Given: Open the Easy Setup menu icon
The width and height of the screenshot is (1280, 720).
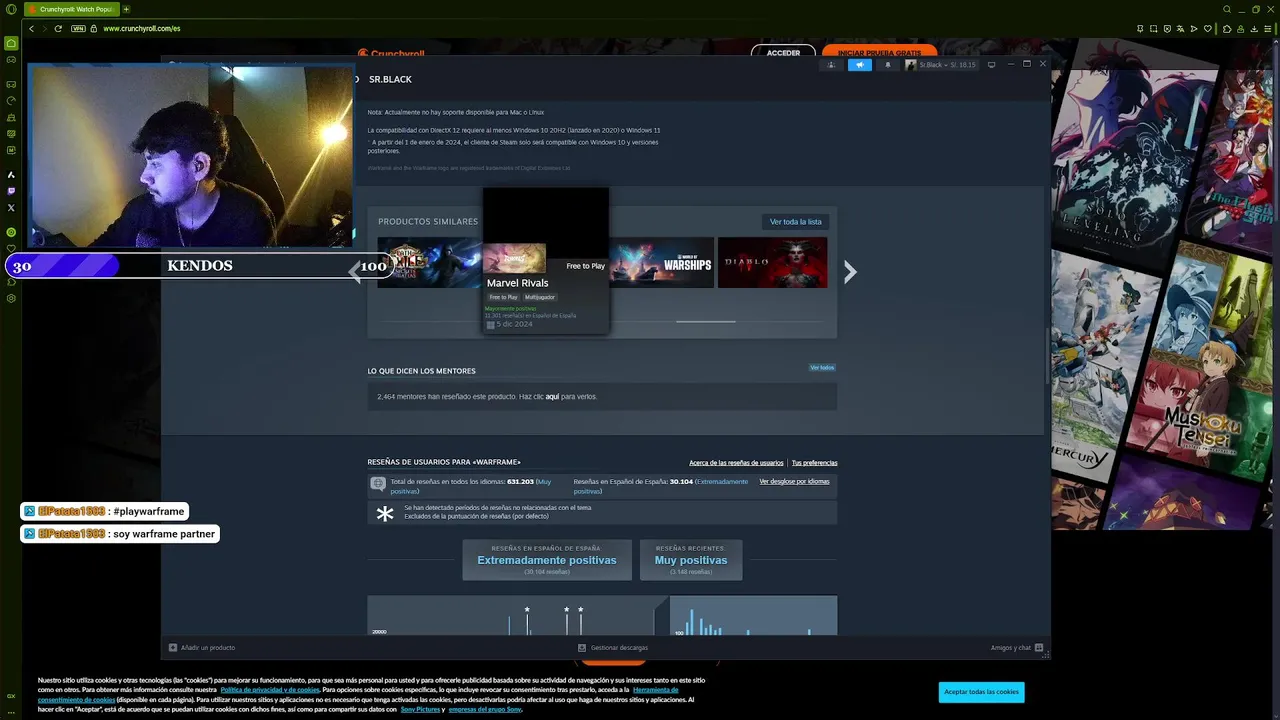Looking at the screenshot, I should tap(1268, 29).
